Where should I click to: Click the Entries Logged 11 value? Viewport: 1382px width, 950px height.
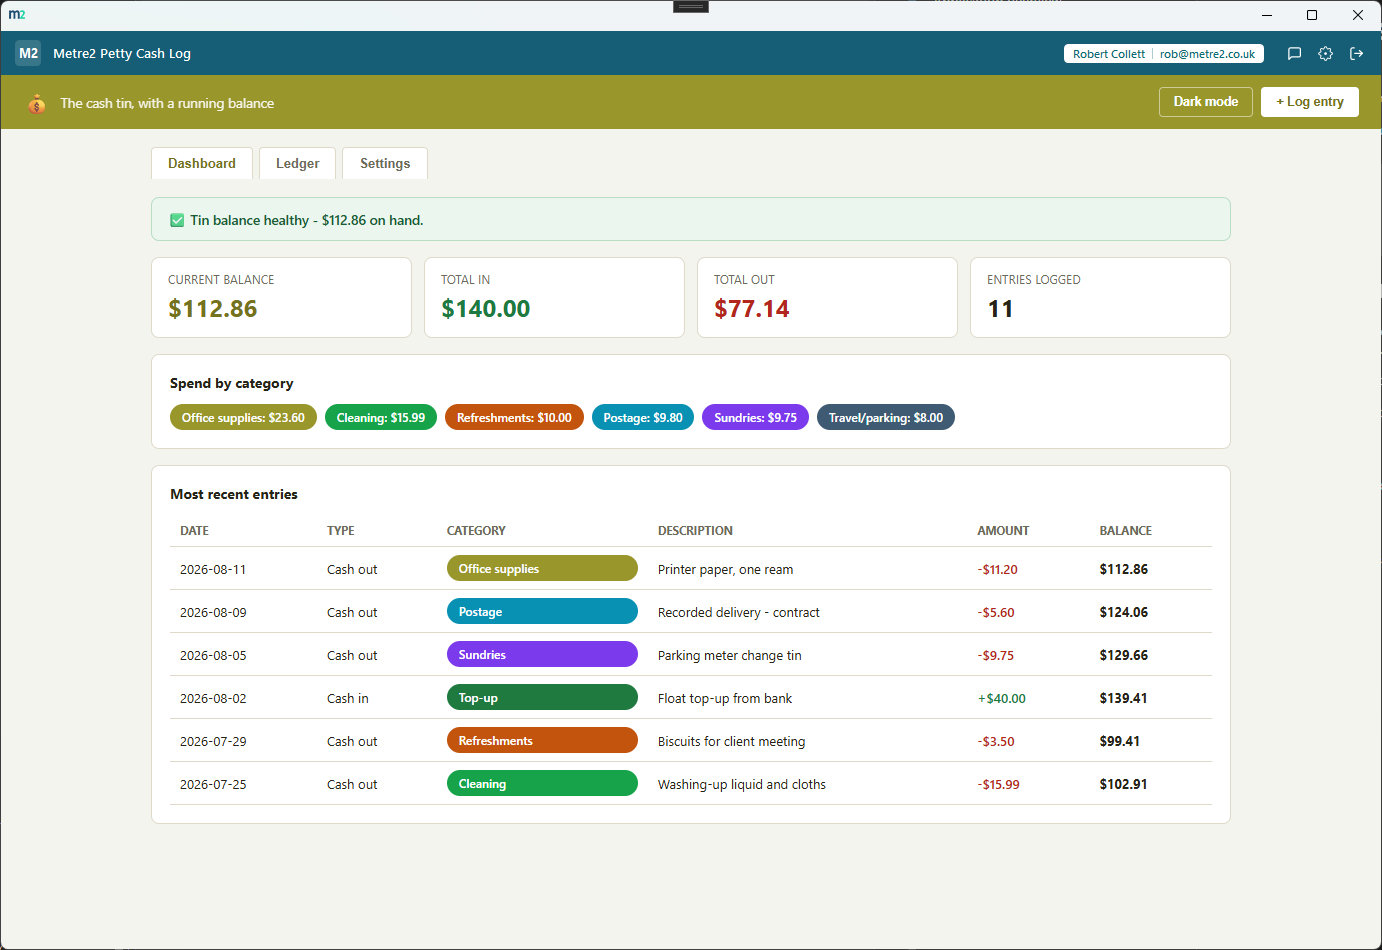click(x=1000, y=309)
